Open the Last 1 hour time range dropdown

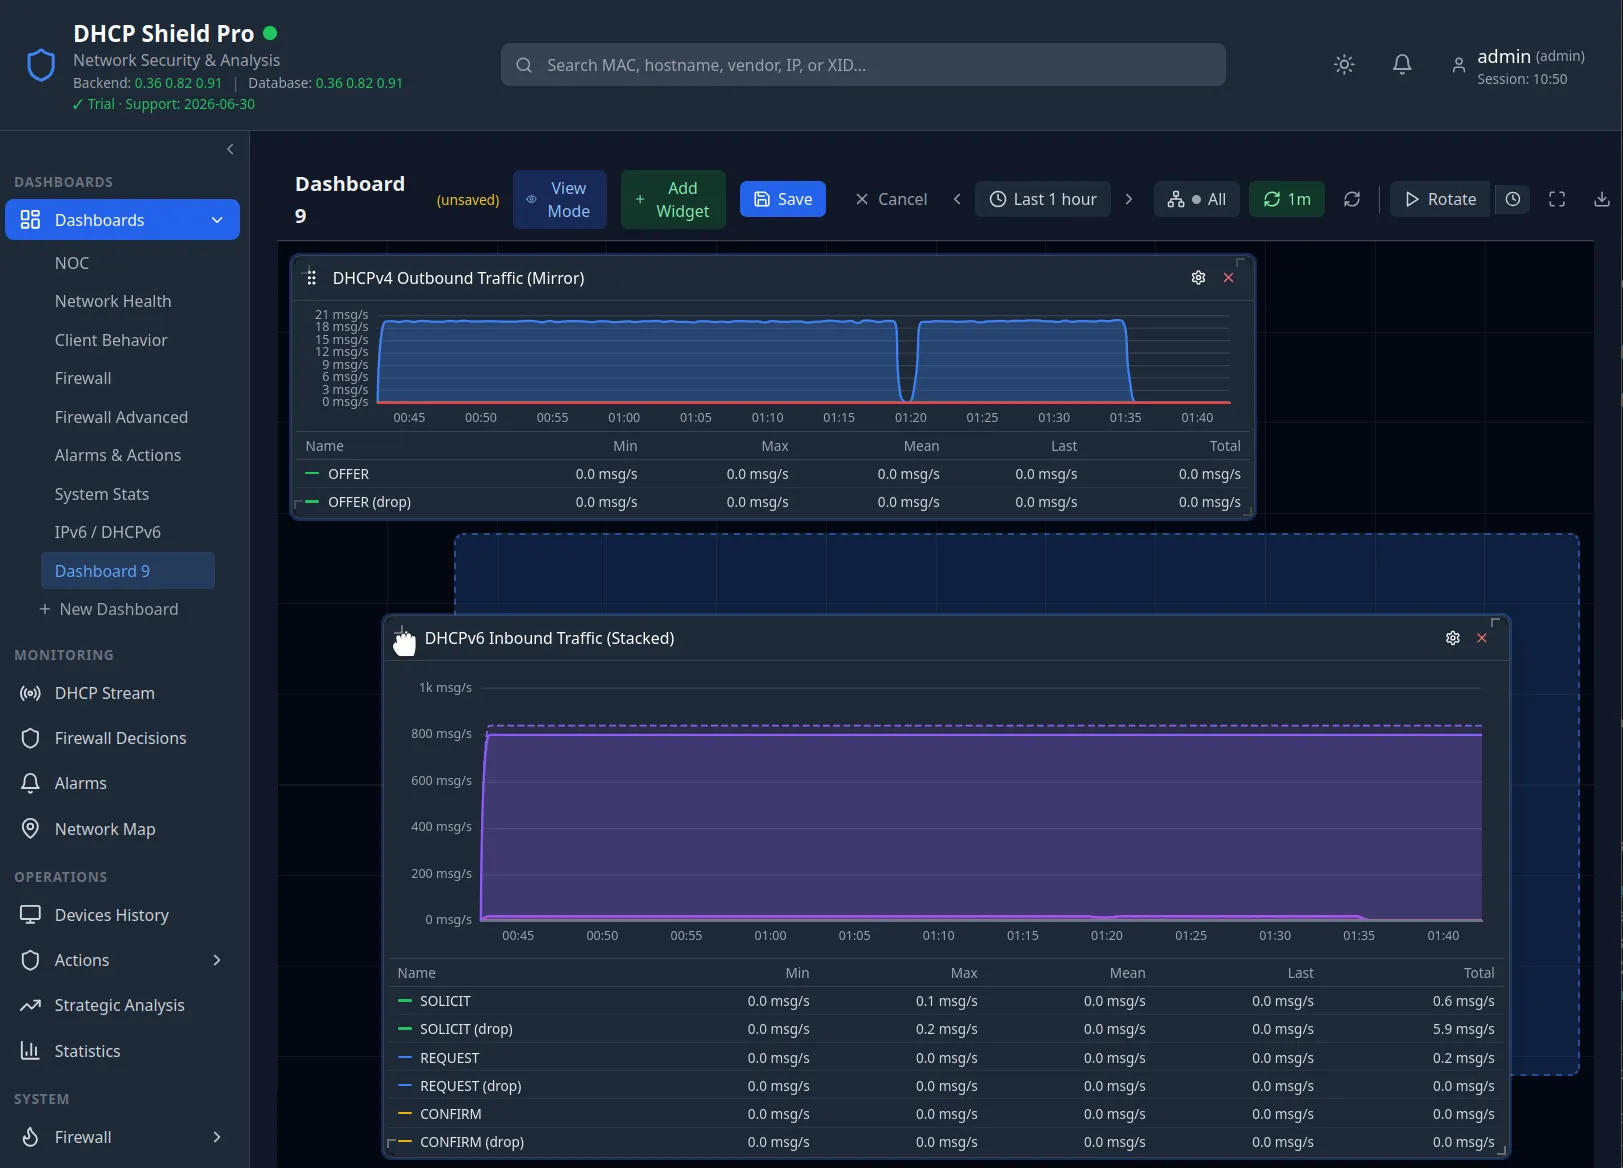[1042, 199]
